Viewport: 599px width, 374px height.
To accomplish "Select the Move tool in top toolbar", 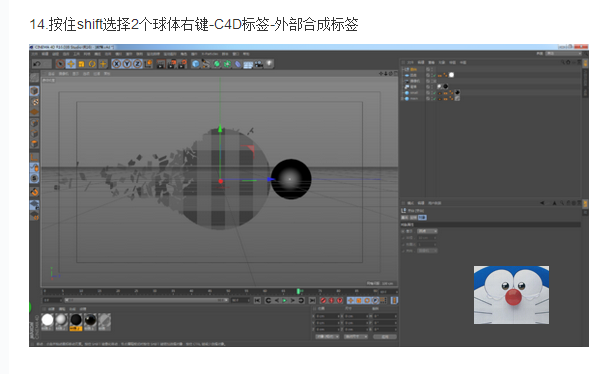I will (71, 64).
